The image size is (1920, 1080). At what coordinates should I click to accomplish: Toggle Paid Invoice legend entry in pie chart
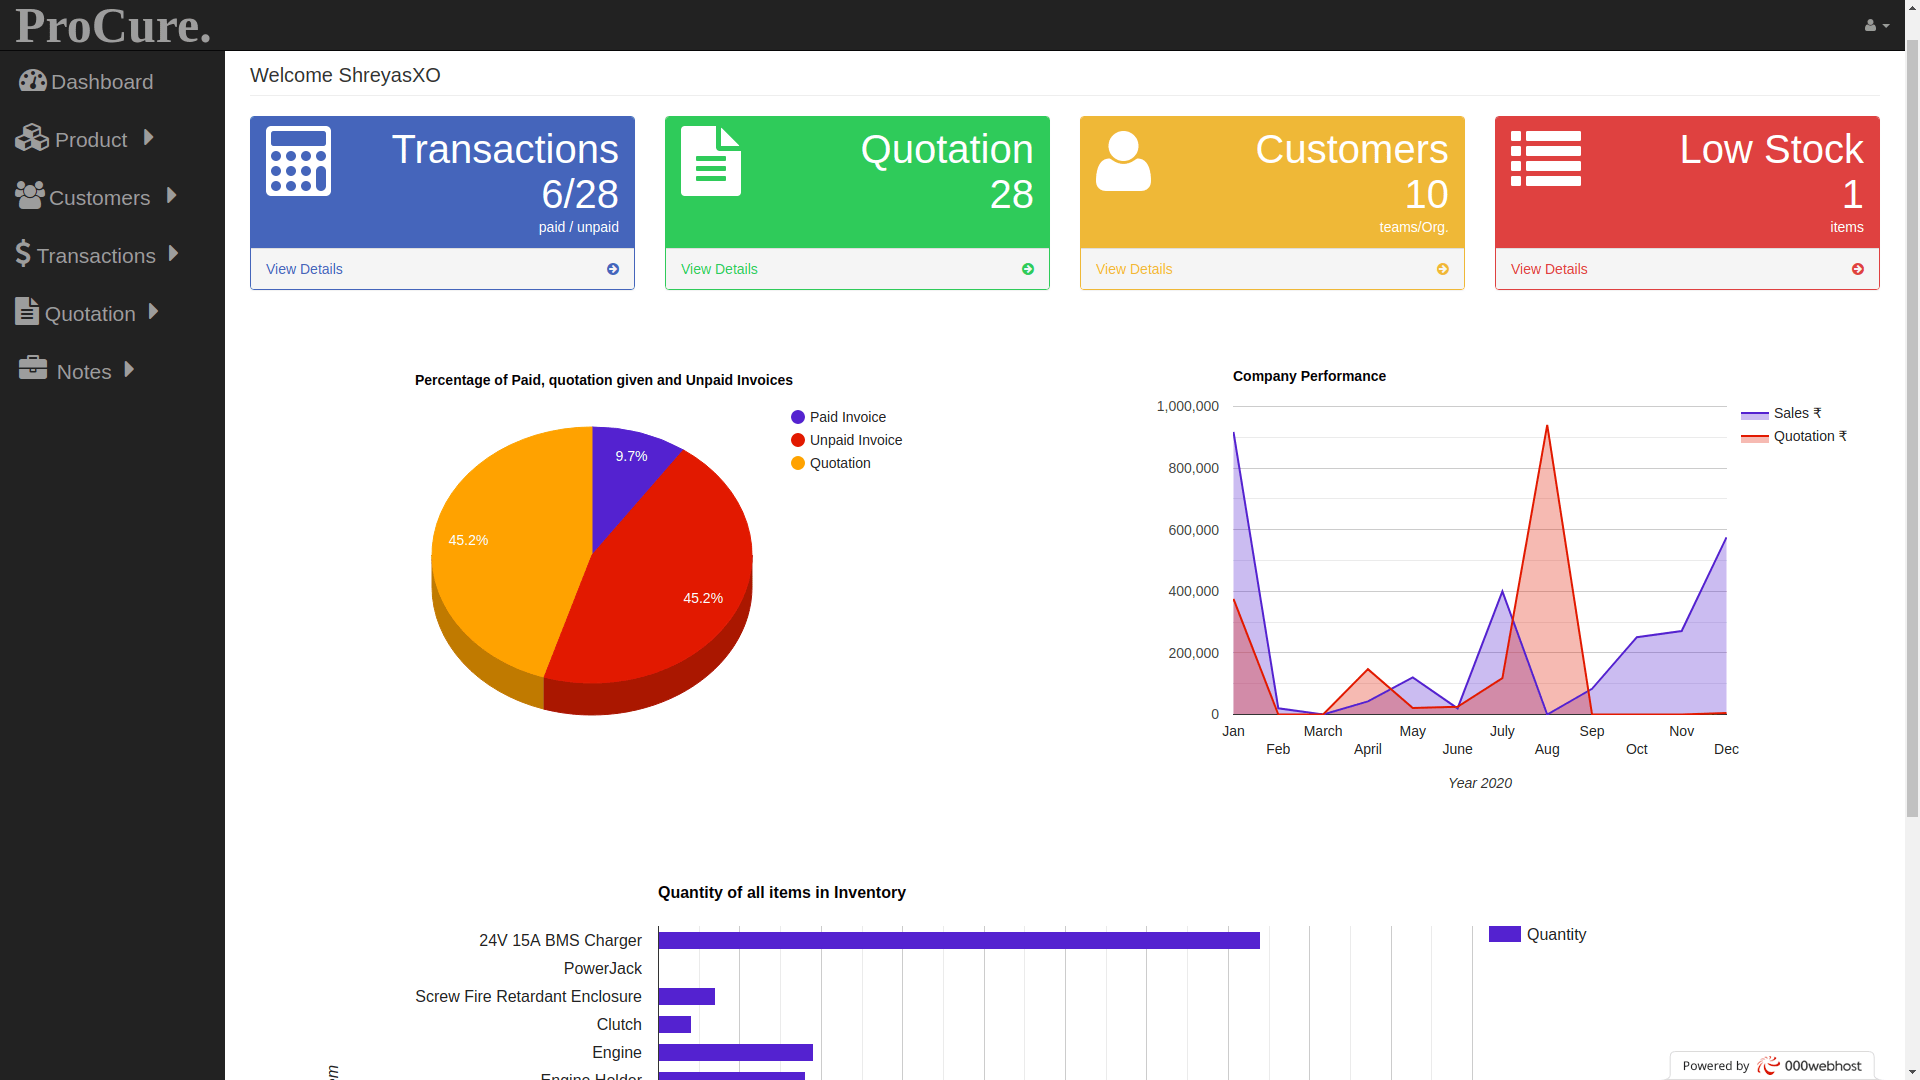click(x=847, y=417)
